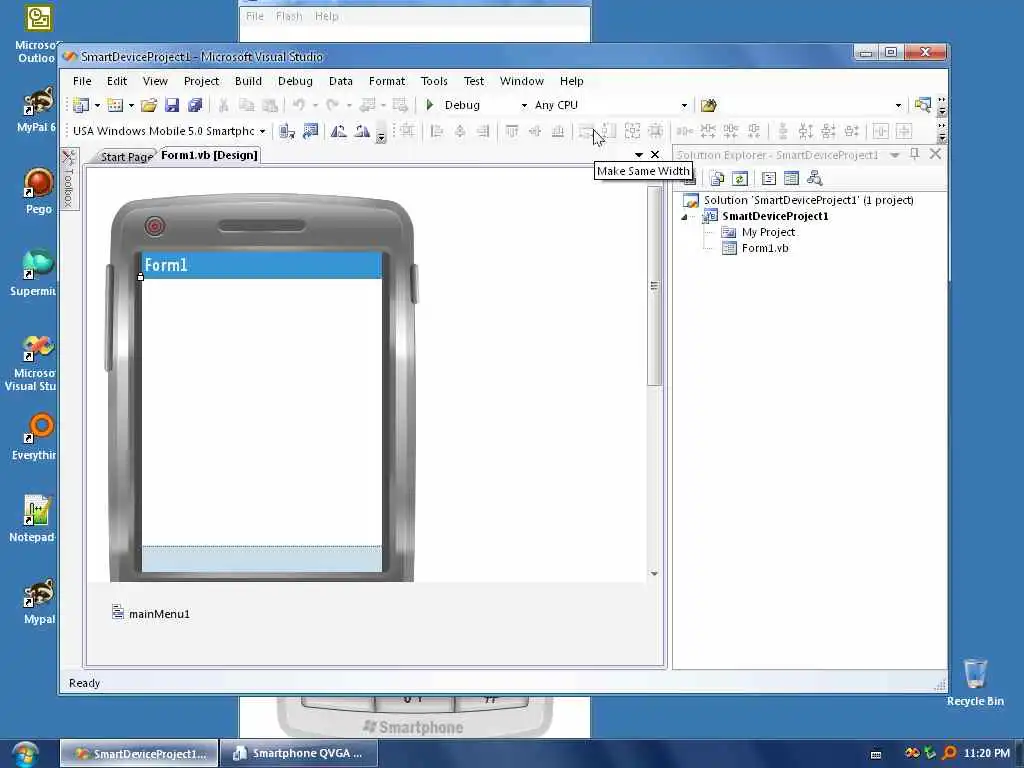The height and width of the screenshot is (768, 1024).
Task: Click Make Vertical Spacing Equal icon
Action: [x=782, y=131]
